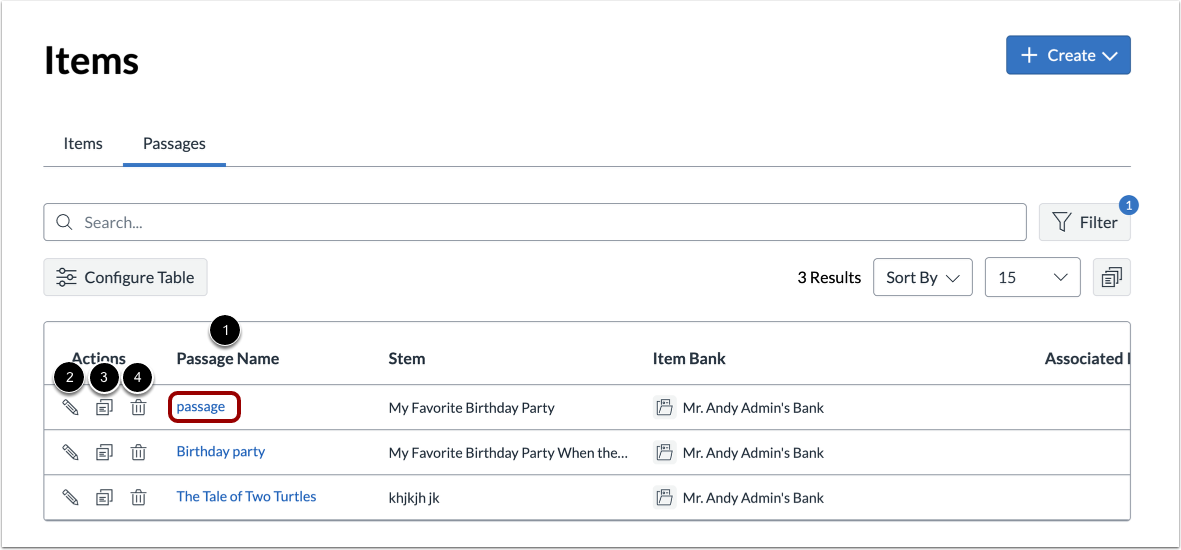Click the copy icon for 'Birthday party'
The height and width of the screenshot is (550, 1181).
point(104,452)
